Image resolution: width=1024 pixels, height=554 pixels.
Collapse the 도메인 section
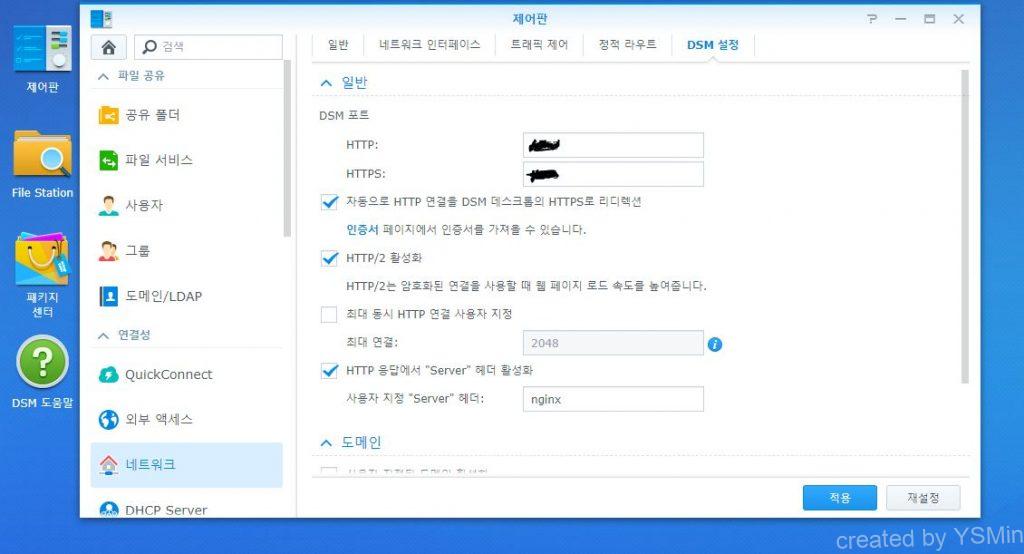click(x=326, y=442)
